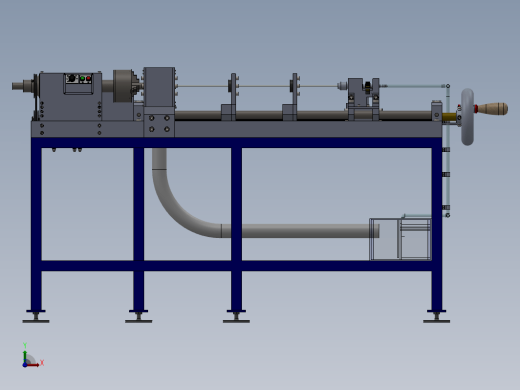Click the wooden crank handle
Screen dimensions: 520x390
(493, 109)
